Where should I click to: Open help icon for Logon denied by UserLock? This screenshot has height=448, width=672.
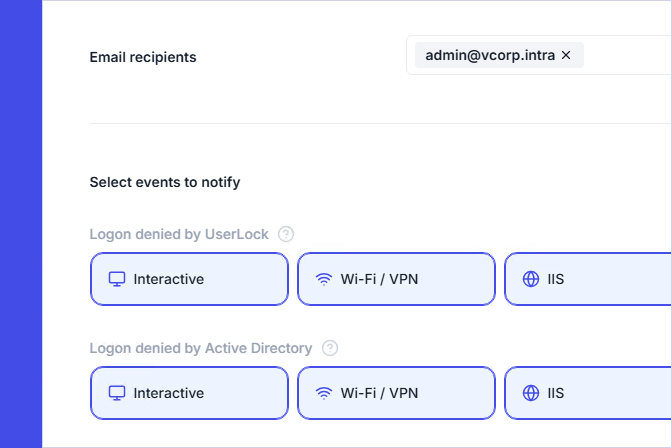click(286, 235)
